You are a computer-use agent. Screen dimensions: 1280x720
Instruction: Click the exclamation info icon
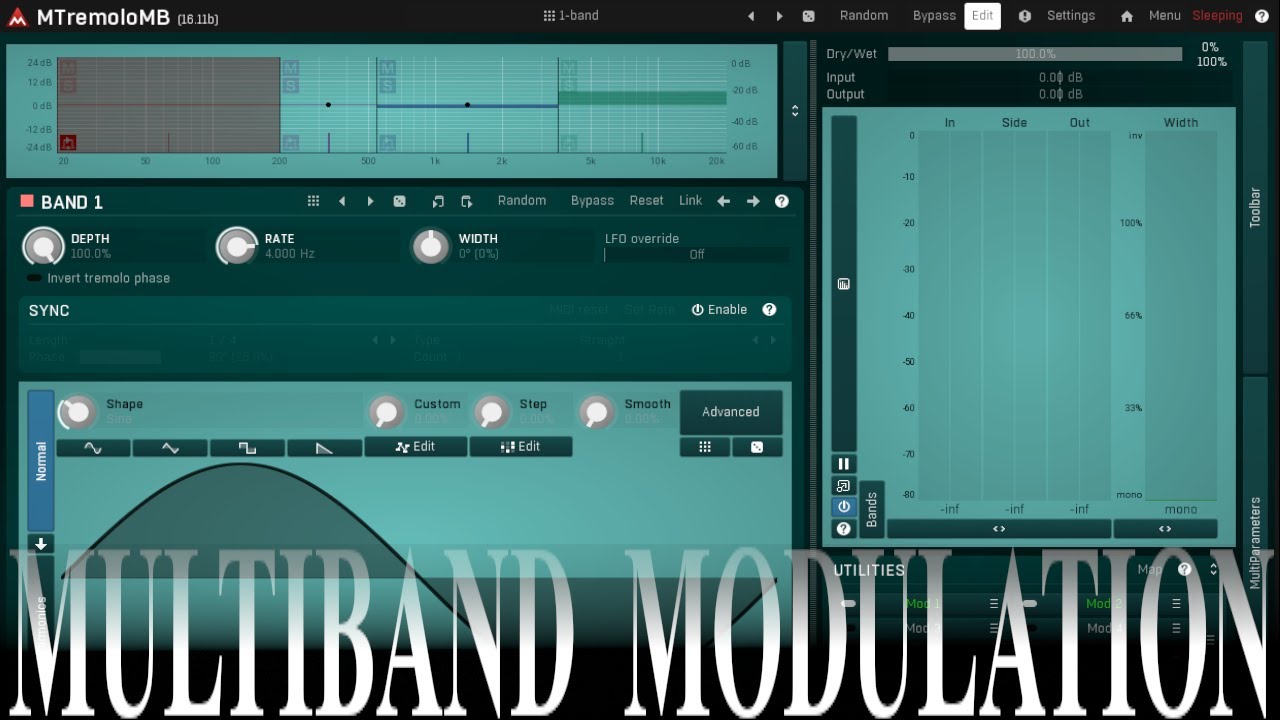tap(1025, 16)
